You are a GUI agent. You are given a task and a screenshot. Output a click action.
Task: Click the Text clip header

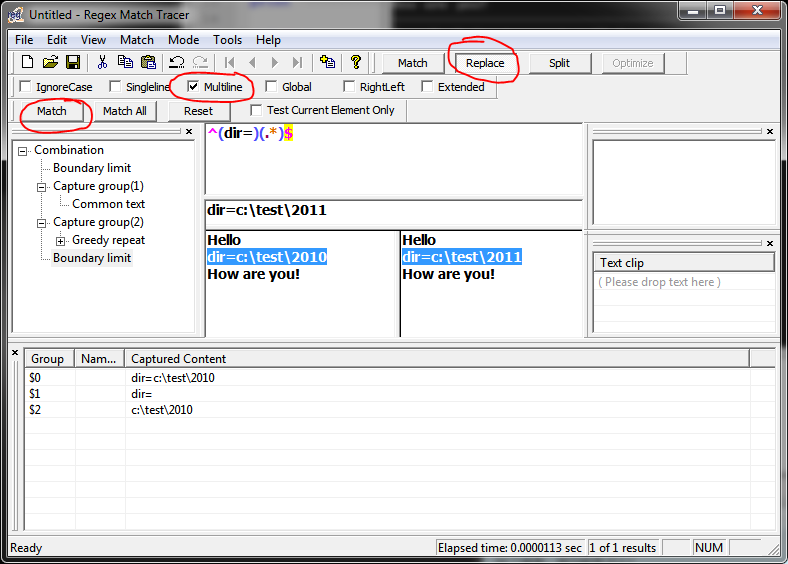tap(684, 263)
